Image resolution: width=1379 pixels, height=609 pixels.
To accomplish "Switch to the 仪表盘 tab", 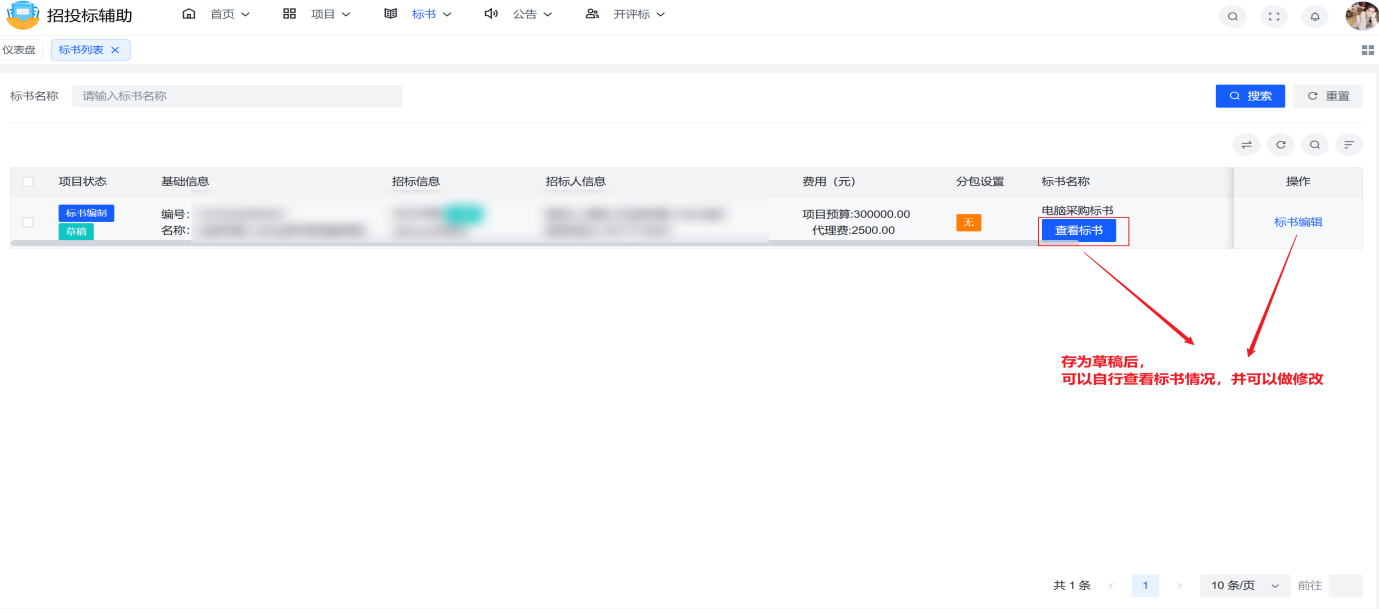I will (19, 50).
